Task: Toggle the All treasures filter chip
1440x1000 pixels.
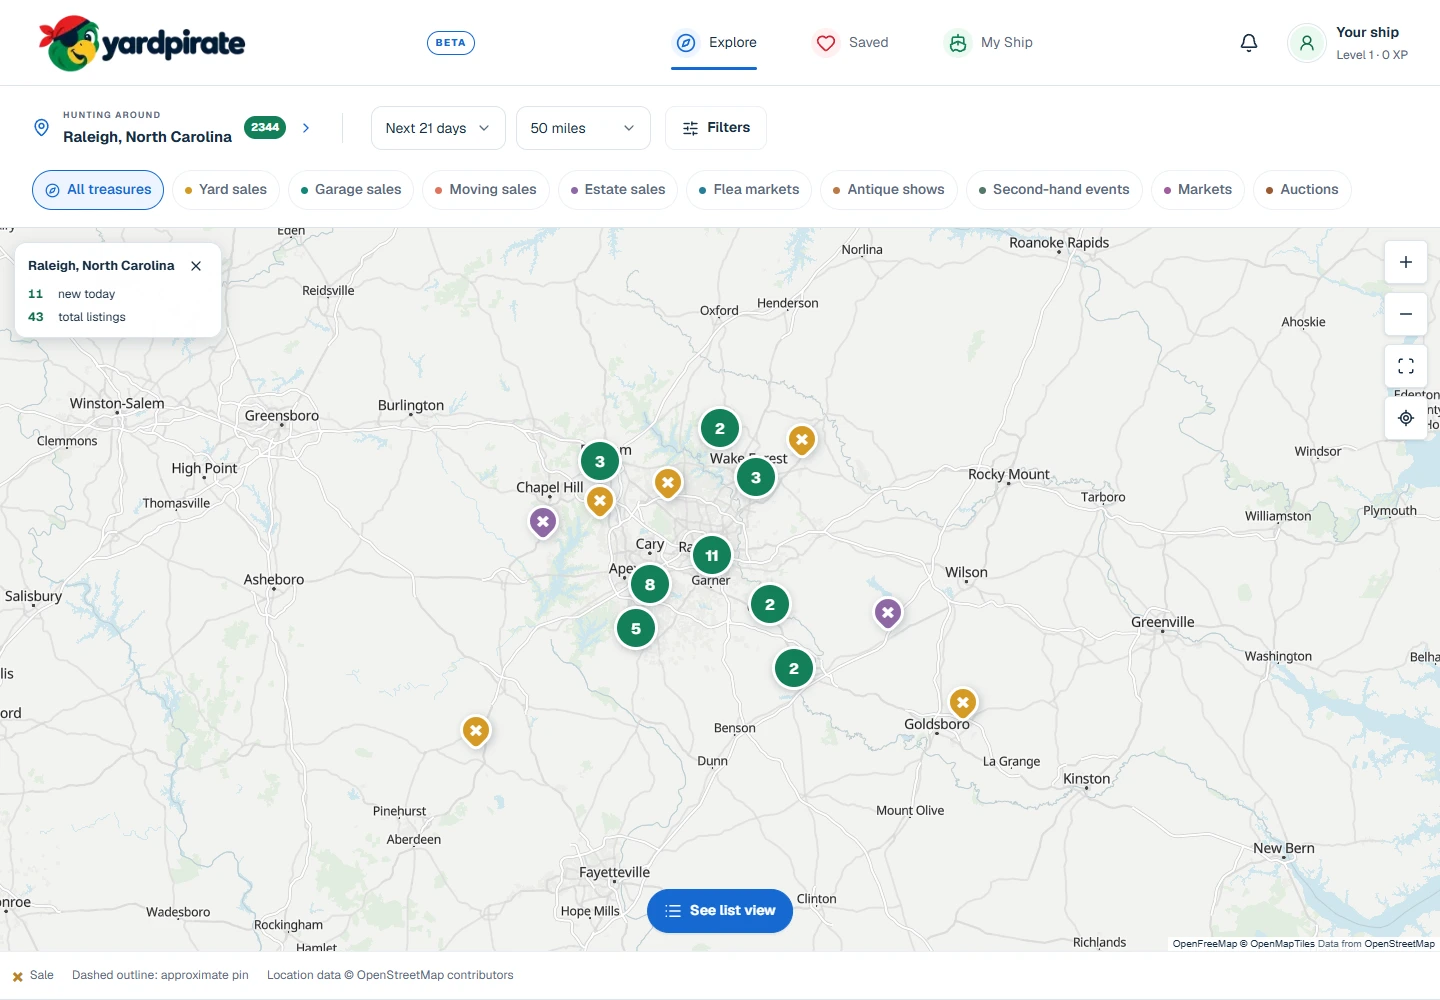Action: 98,190
